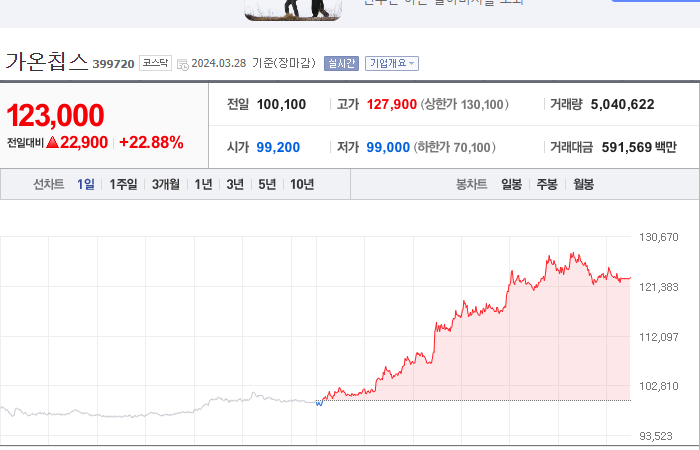Screen dimensions: 700x450
Task: Click the 시가 value 99,200
Action: (x=278, y=147)
